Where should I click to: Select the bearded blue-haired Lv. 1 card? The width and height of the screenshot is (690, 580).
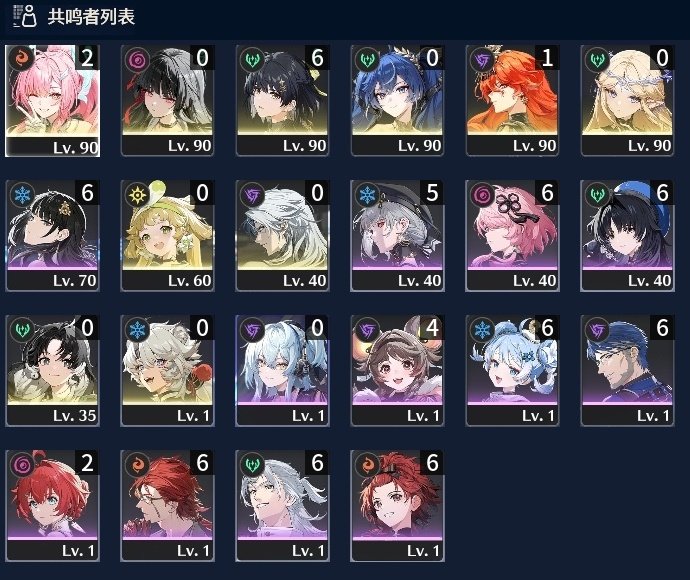point(627,371)
